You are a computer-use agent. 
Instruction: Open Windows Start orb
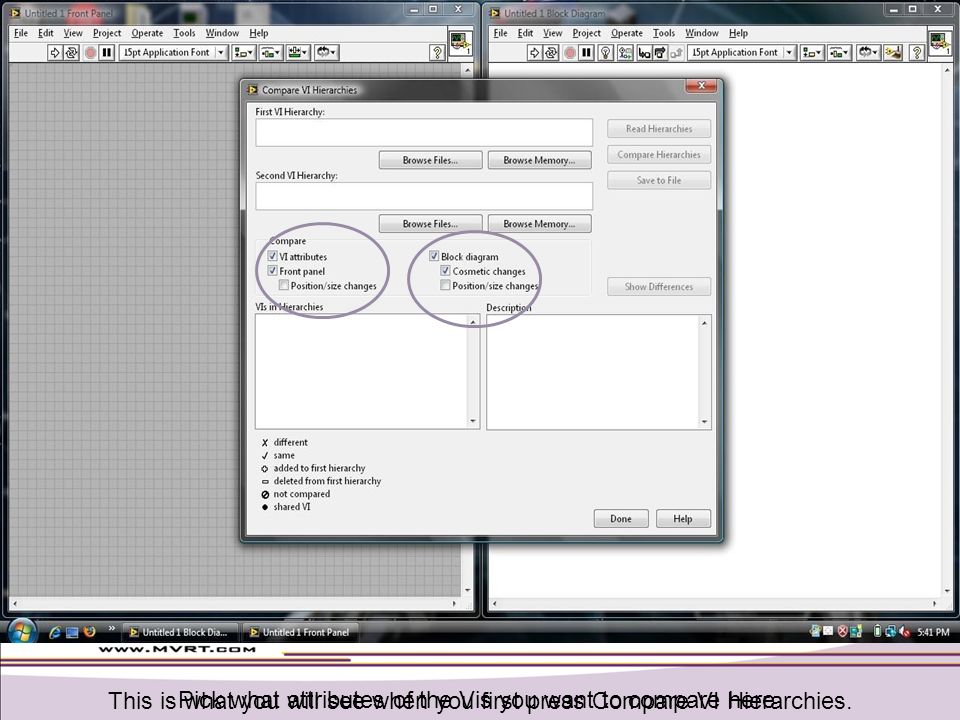[21, 632]
